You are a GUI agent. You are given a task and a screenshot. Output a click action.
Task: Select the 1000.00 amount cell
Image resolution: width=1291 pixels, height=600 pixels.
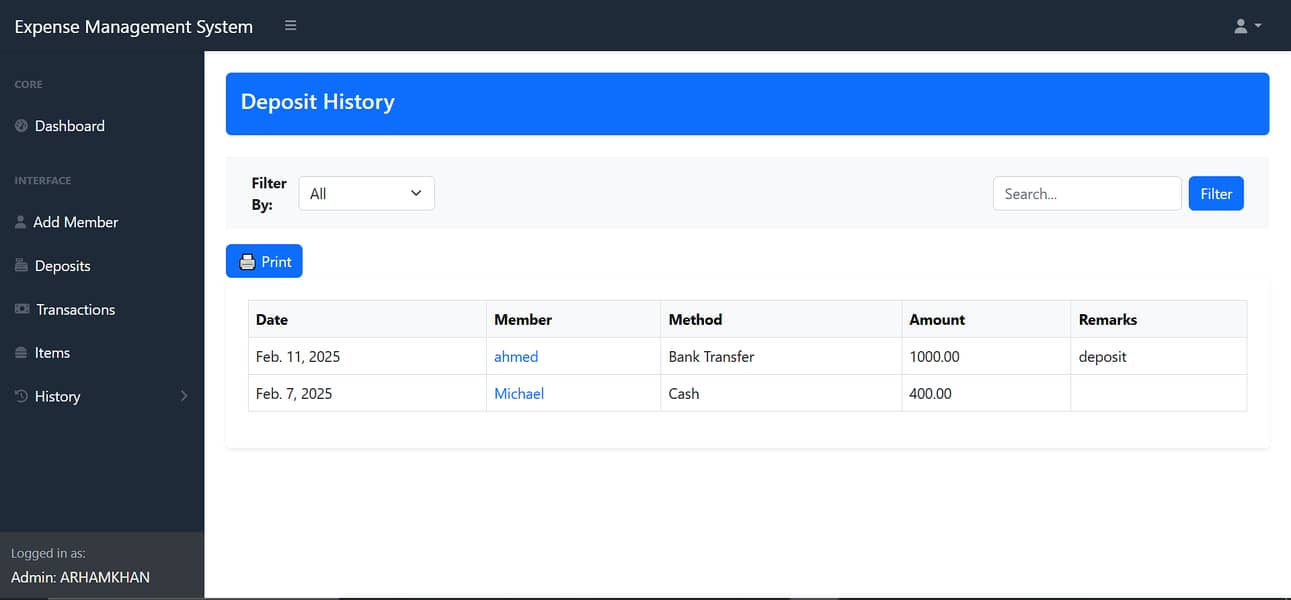[x=987, y=356]
